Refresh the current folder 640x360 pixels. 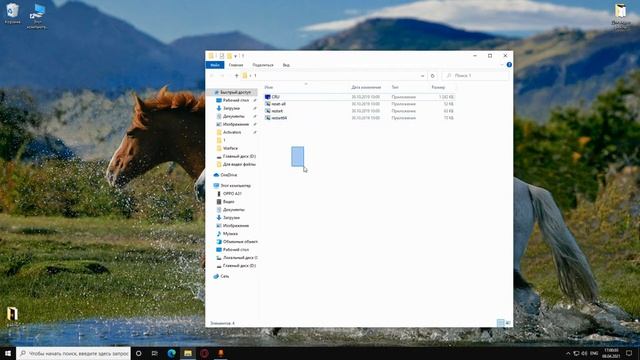(x=433, y=76)
